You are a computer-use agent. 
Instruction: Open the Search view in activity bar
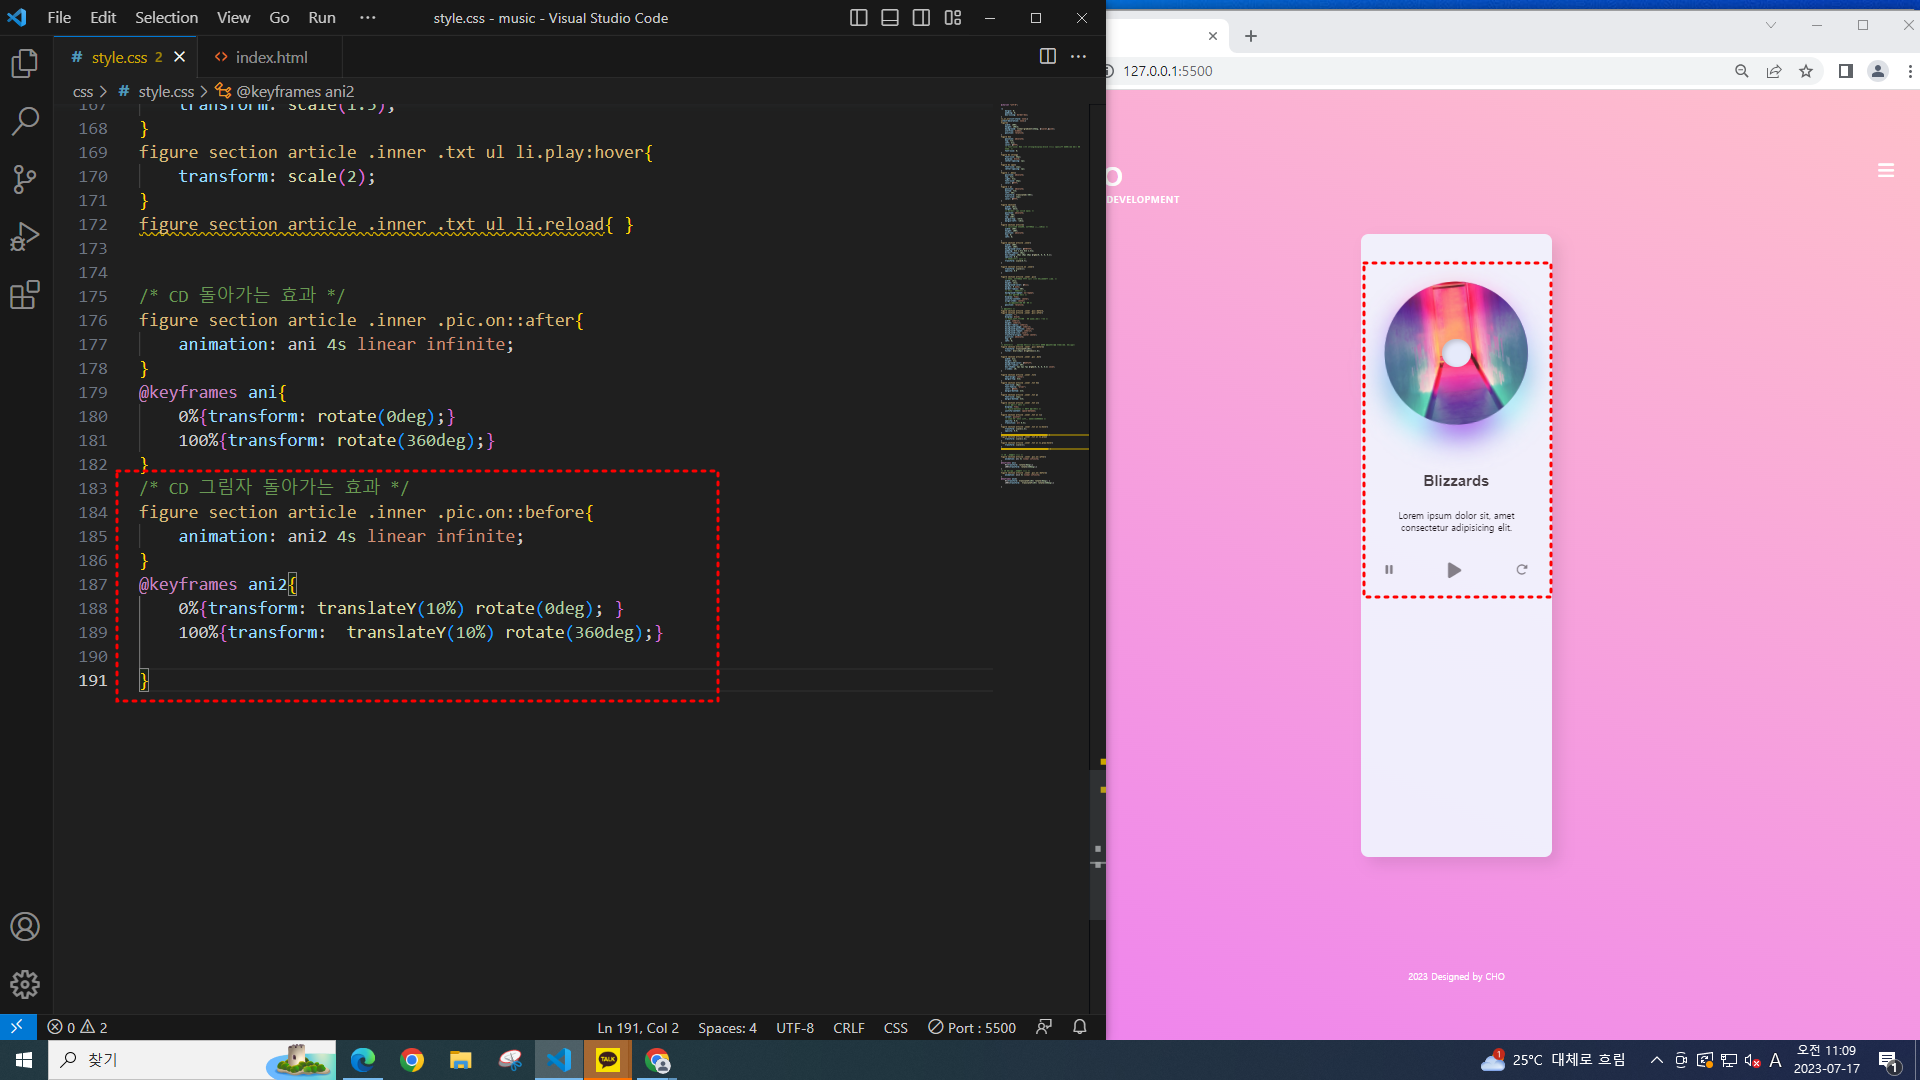point(25,122)
